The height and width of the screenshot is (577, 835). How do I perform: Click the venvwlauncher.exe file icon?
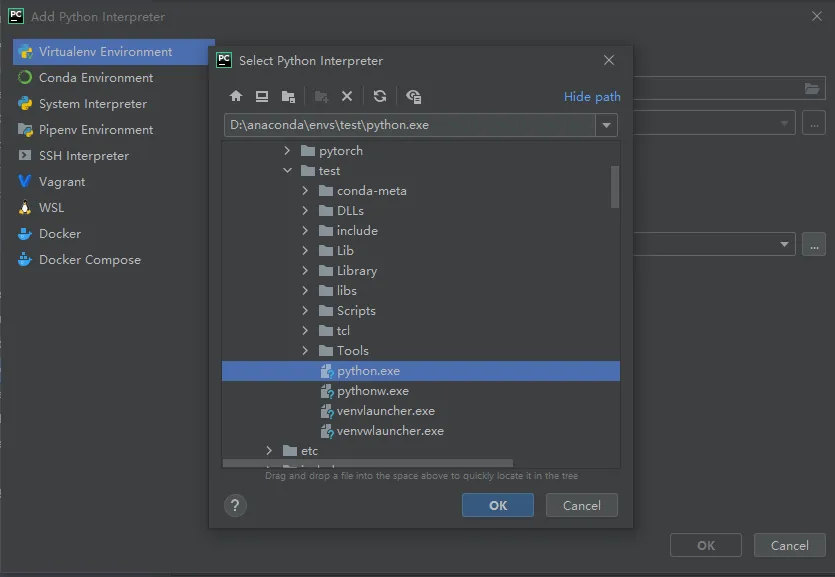(x=327, y=431)
